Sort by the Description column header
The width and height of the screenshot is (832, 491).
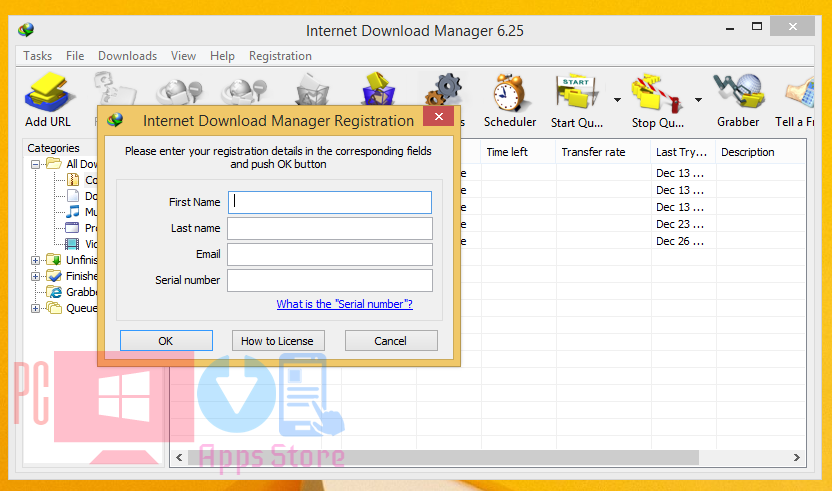pyautogui.click(x=760, y=152)
